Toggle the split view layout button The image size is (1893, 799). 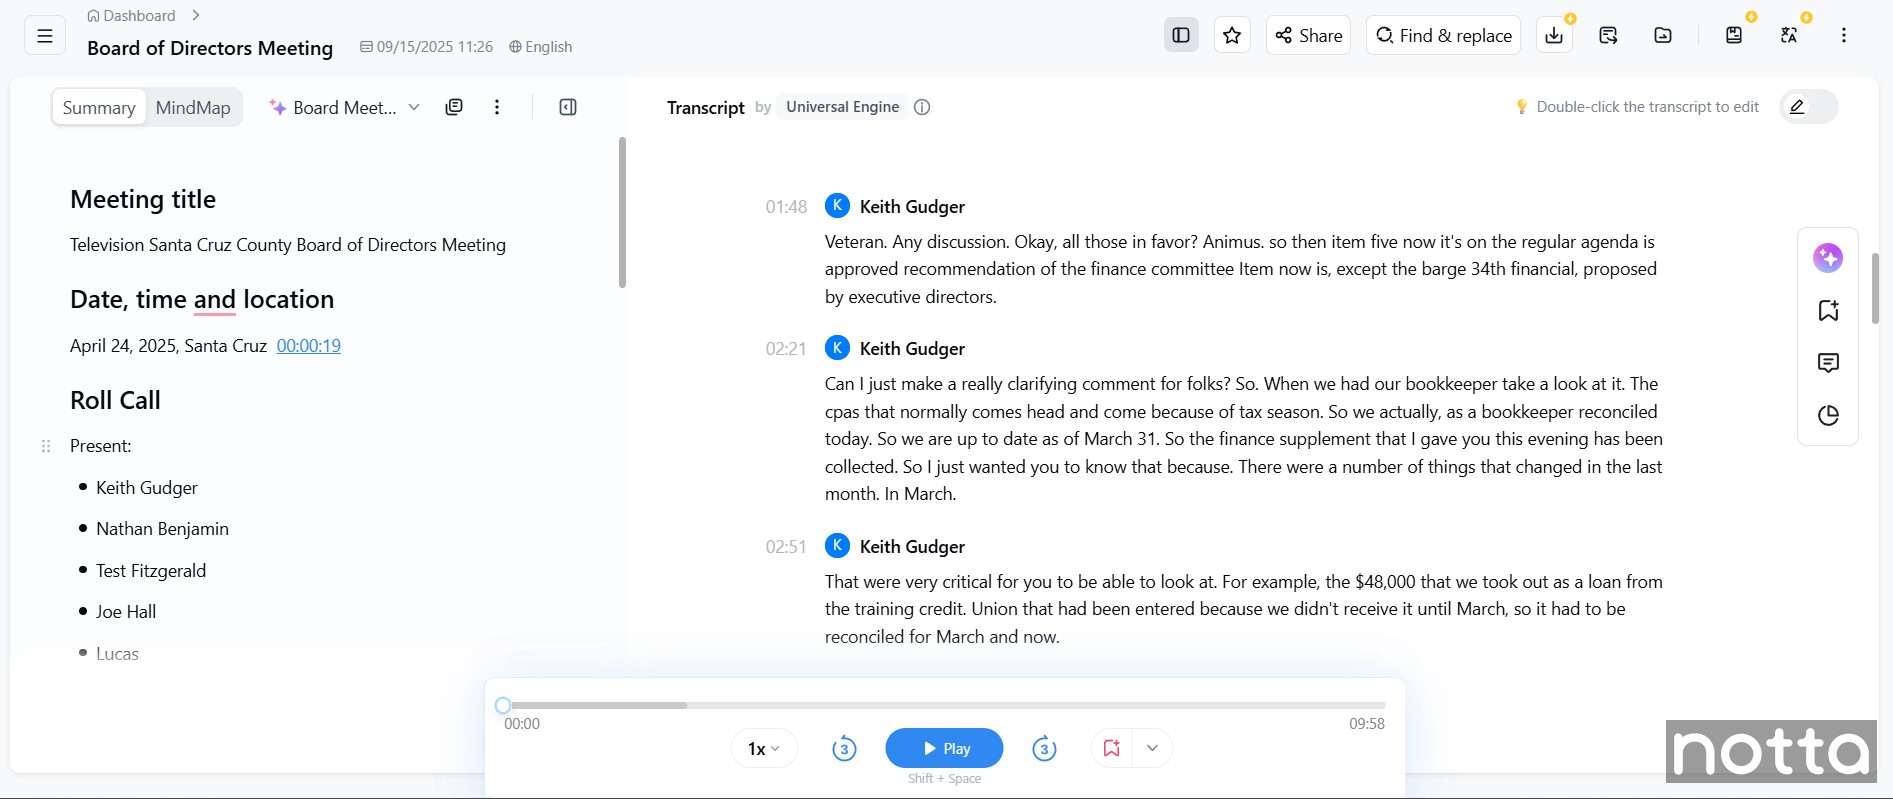1181,36
